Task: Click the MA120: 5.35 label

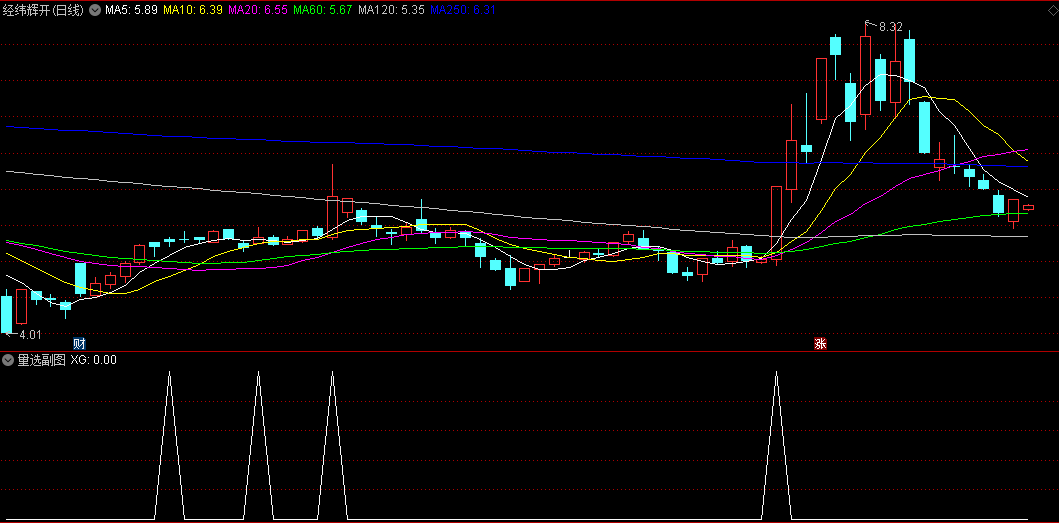Action: click(391, 10)
